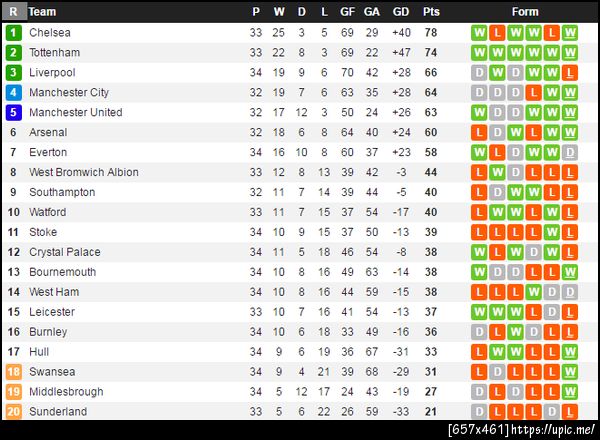Open Chelsea's most recent underlined form result
This screenshot has width=600, height=440.
[x=570, y=32]
